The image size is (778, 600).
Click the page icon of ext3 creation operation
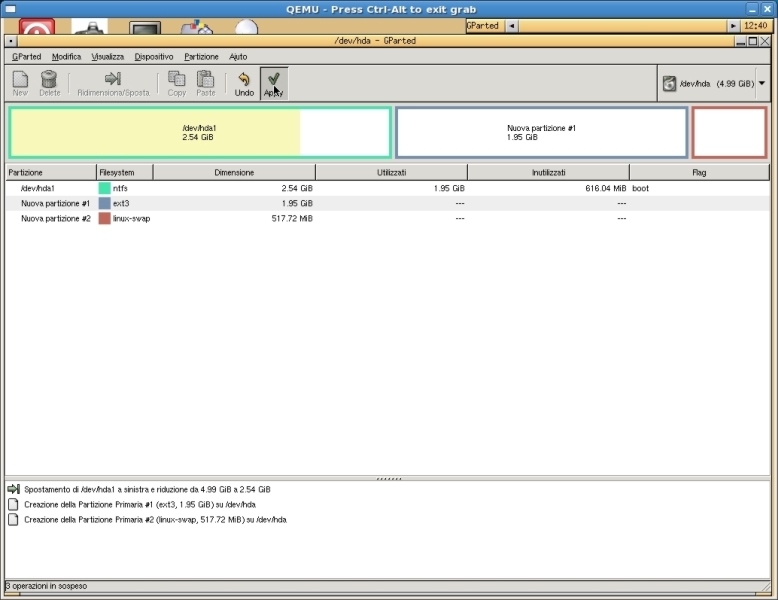(x=13, y=504)
